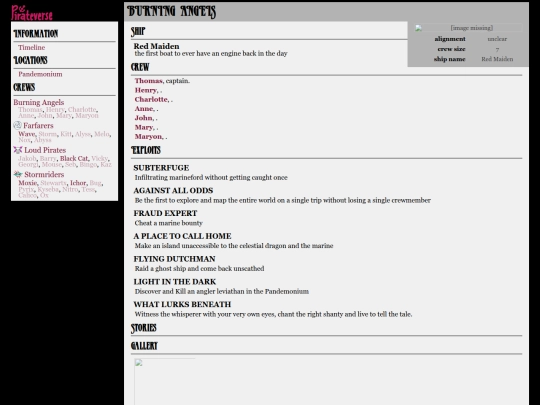Viewport: 540px width, 405px height.
Task: Open Henry in the sidebar list
Action: [x=55, y=110]
